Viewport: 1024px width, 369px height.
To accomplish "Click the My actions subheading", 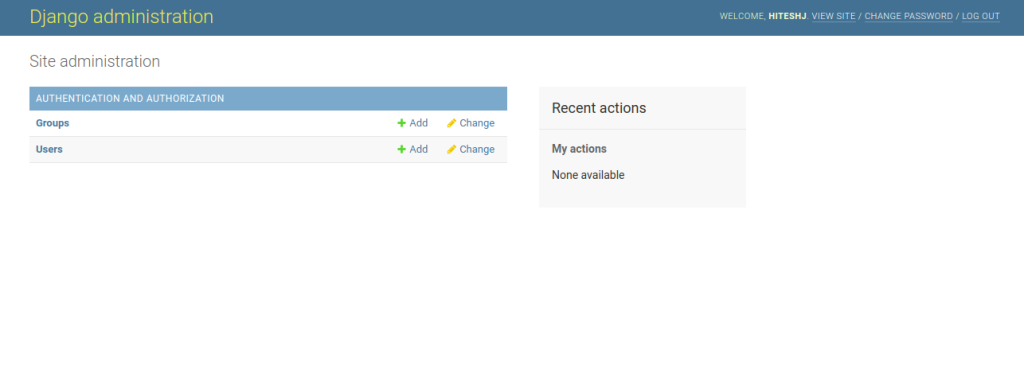I will click(579, 149).
